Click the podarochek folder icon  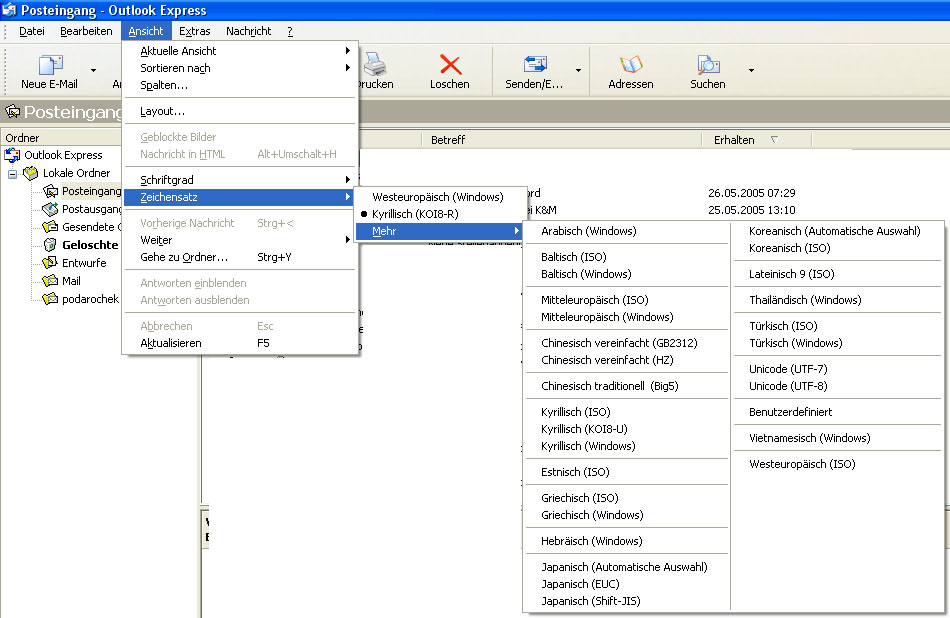50,299
